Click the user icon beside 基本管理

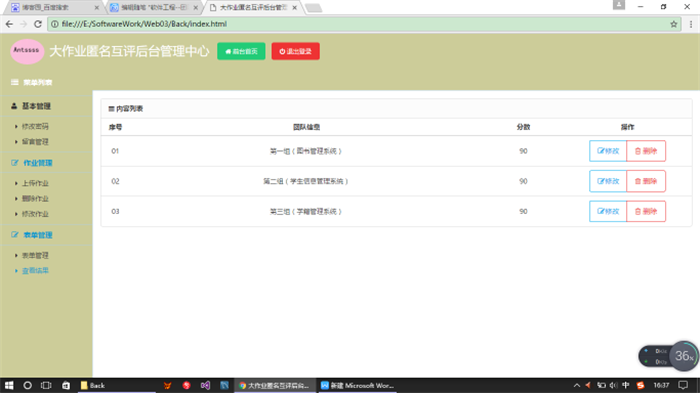(14, 106)
